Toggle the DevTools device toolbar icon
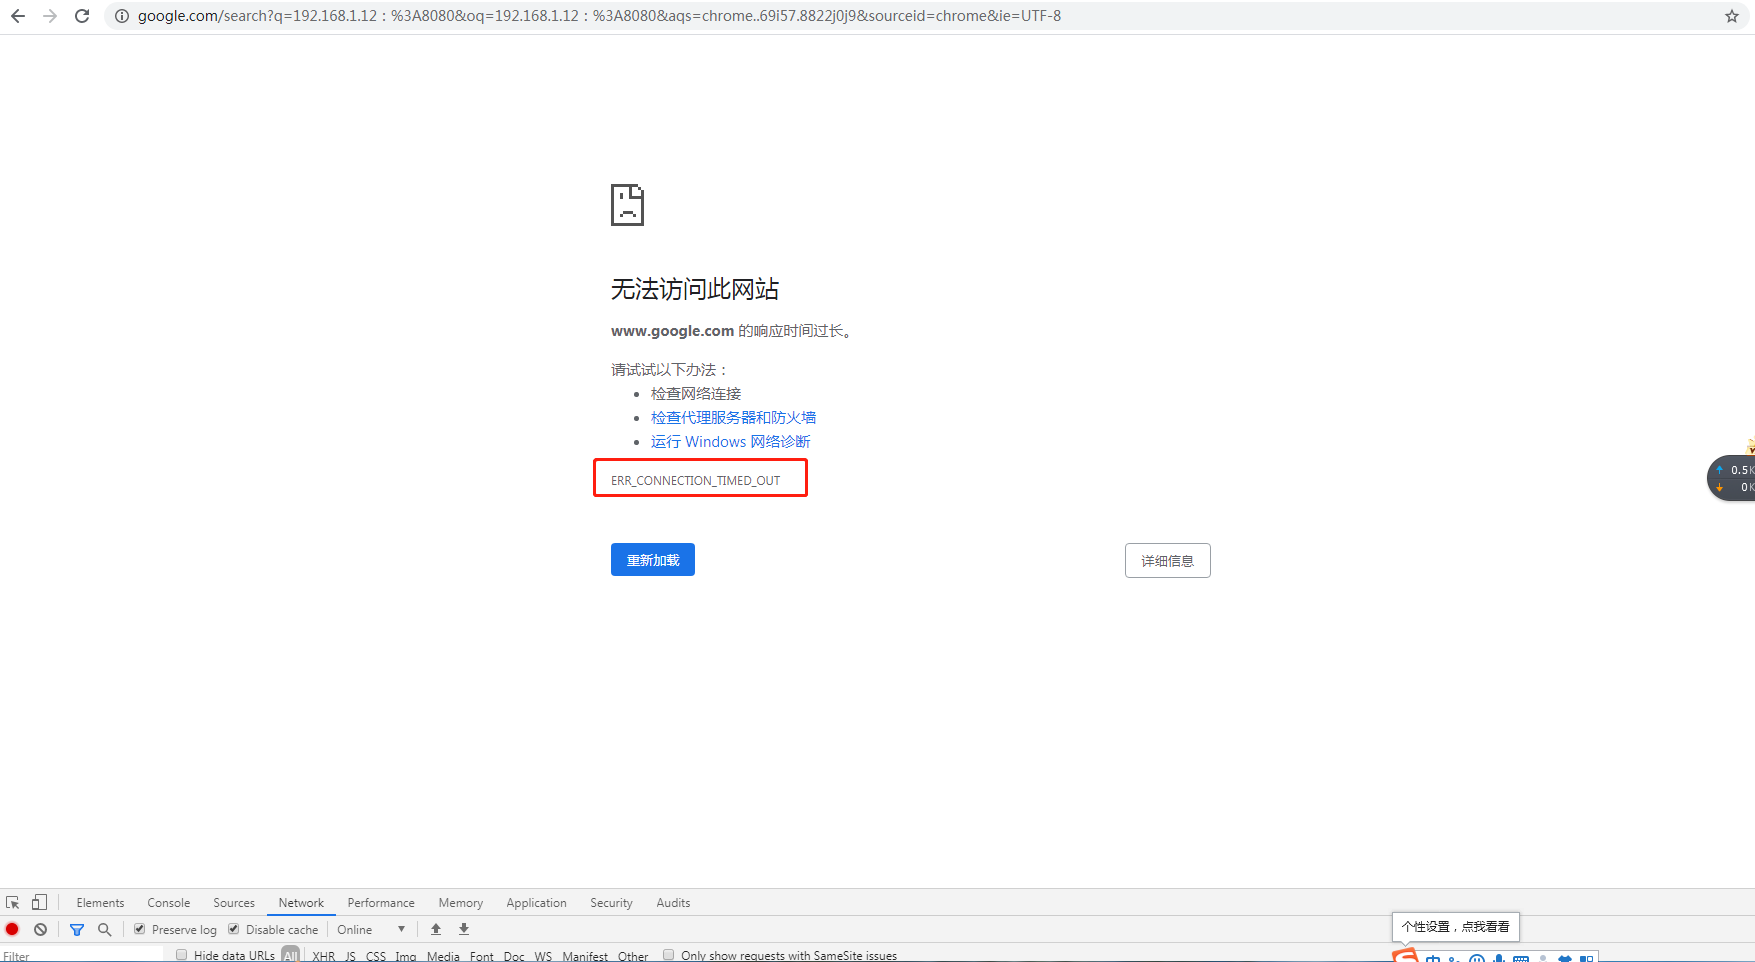Image resolution: width=1755 pixels, height=962 pixels. click(x=39, y=902)
